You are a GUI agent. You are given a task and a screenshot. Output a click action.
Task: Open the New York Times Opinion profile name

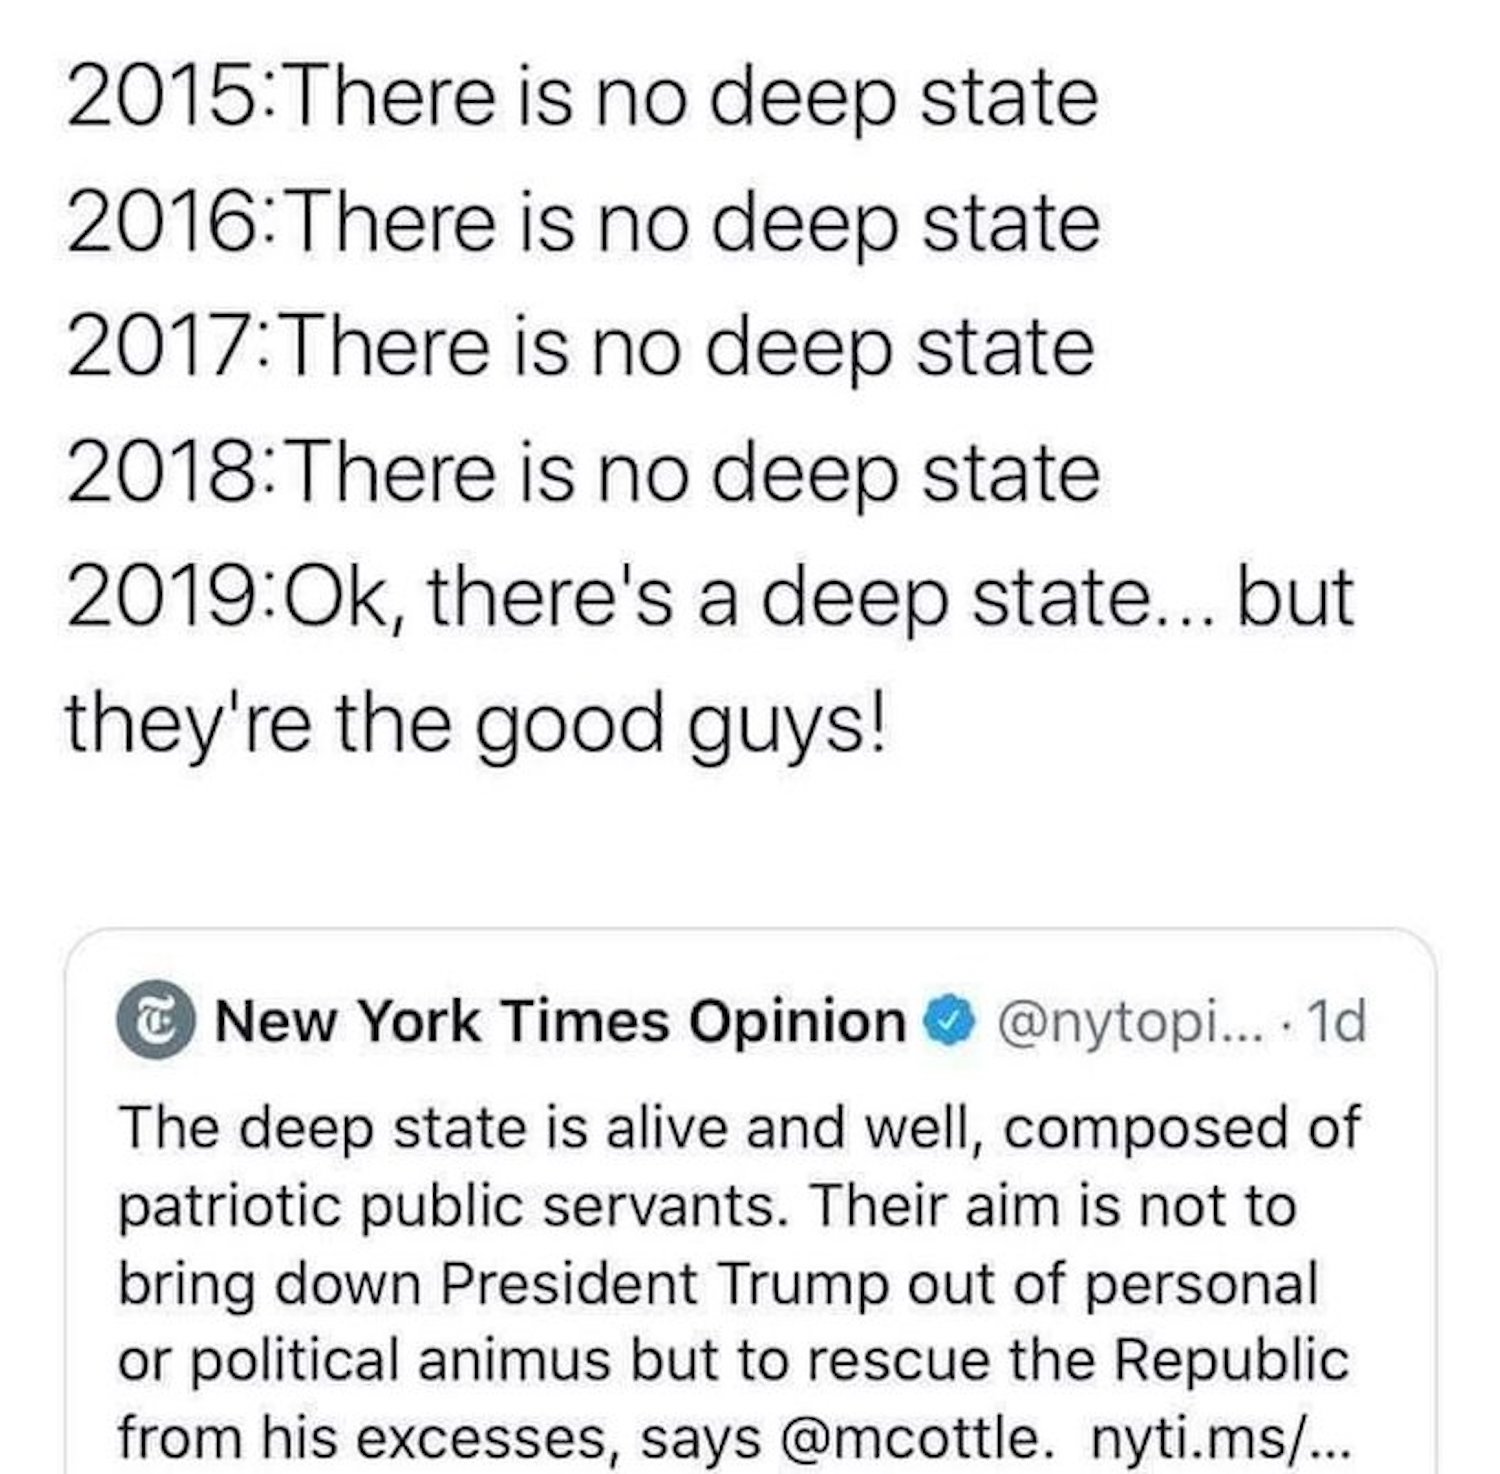pyautogui.click(x=560, y=1022)
